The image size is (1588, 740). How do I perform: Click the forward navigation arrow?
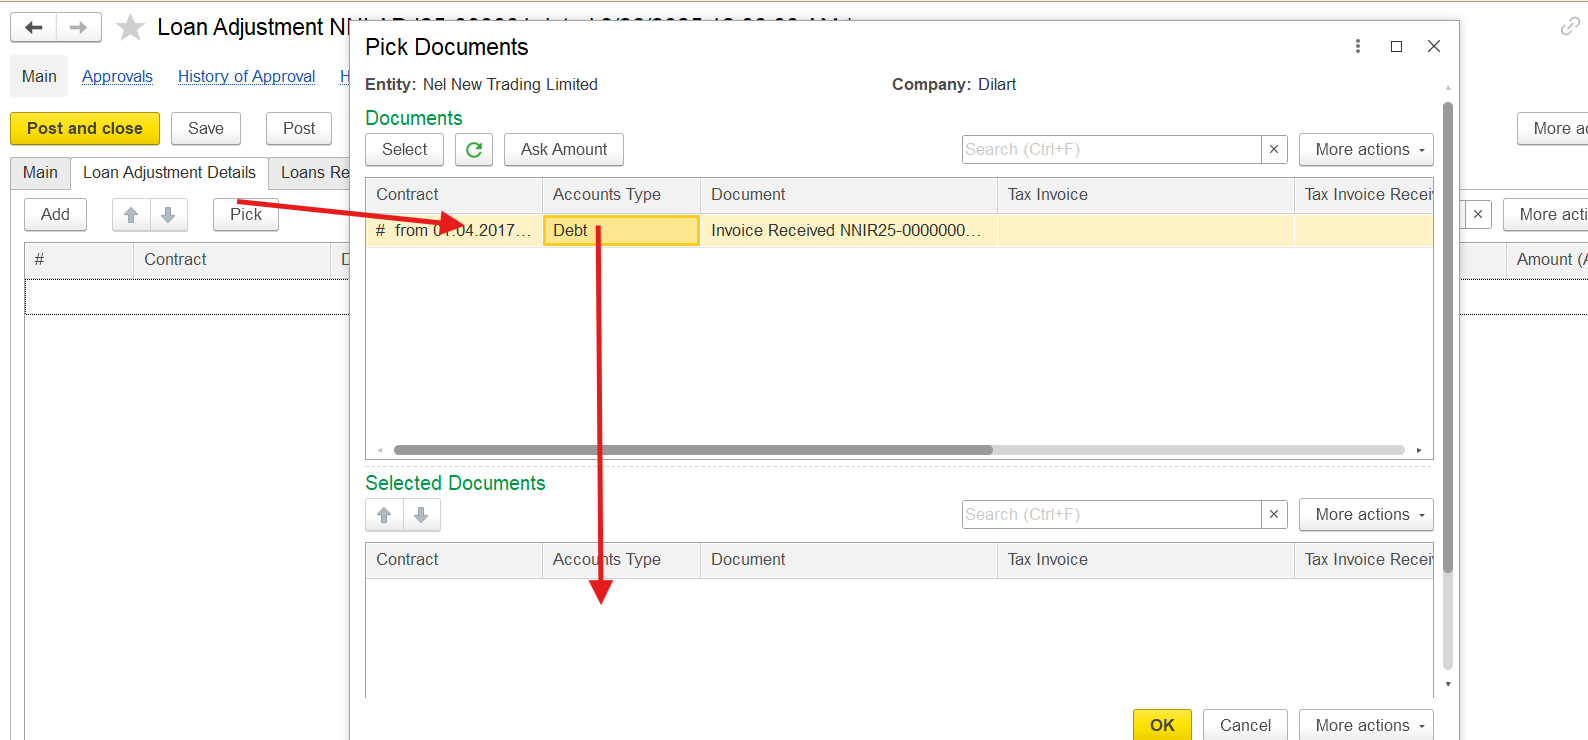[78, 27]
